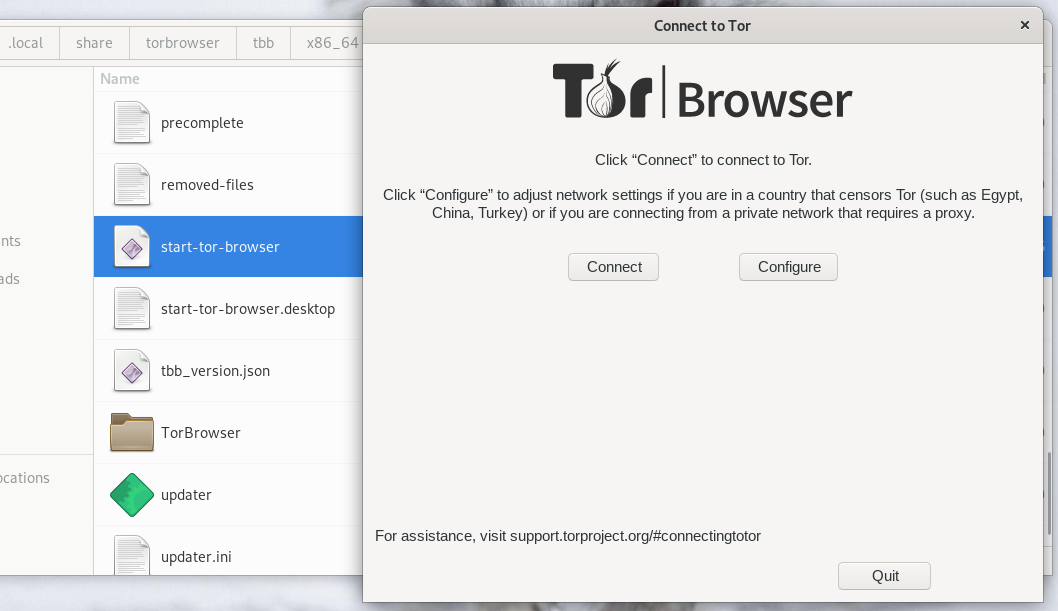Select the tbb_version.json file name
Screen dimensions: 1058x611
point(215,371)
